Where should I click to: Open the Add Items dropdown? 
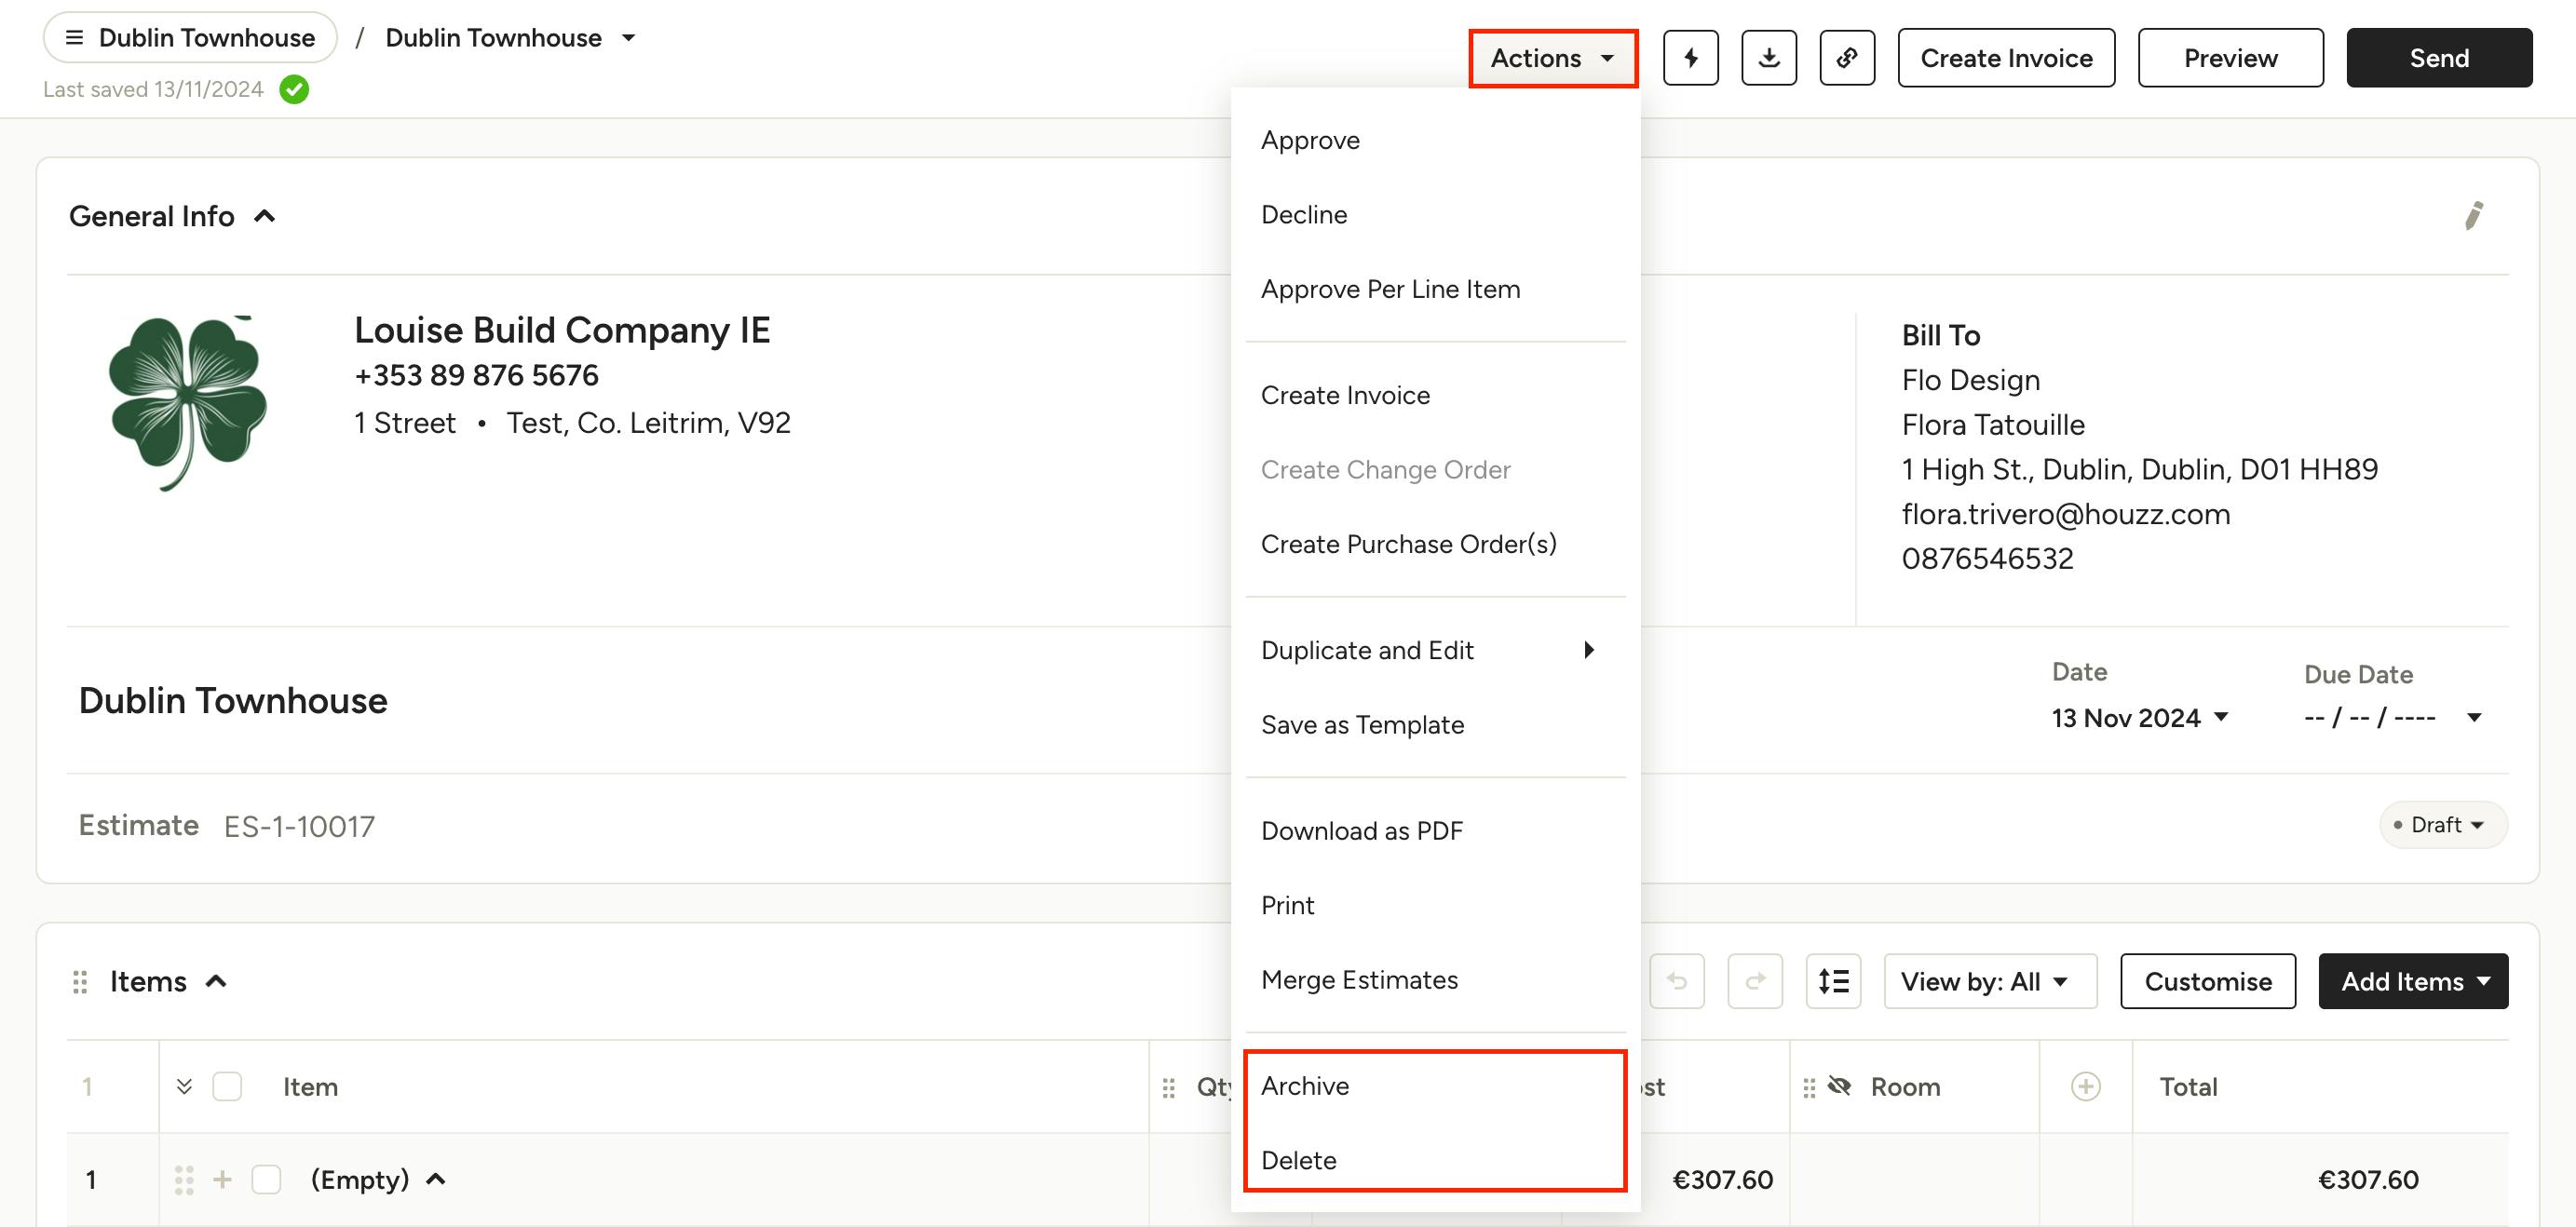[2413, 981]
